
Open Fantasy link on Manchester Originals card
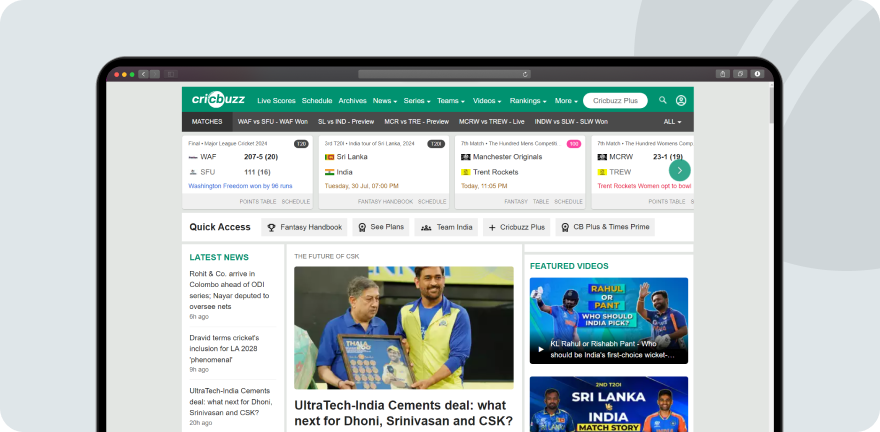tap(516, 201)
